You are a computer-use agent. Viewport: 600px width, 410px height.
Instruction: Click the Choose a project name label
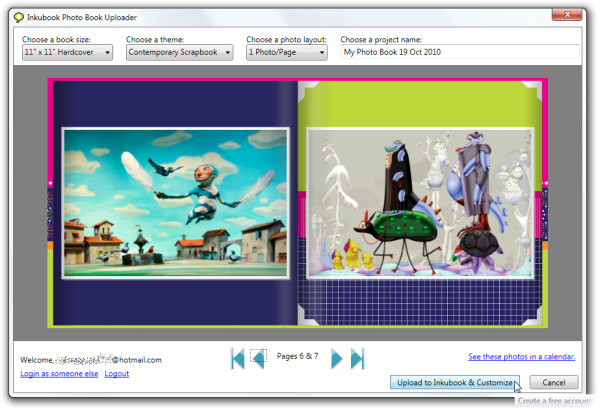coord(381,39)
